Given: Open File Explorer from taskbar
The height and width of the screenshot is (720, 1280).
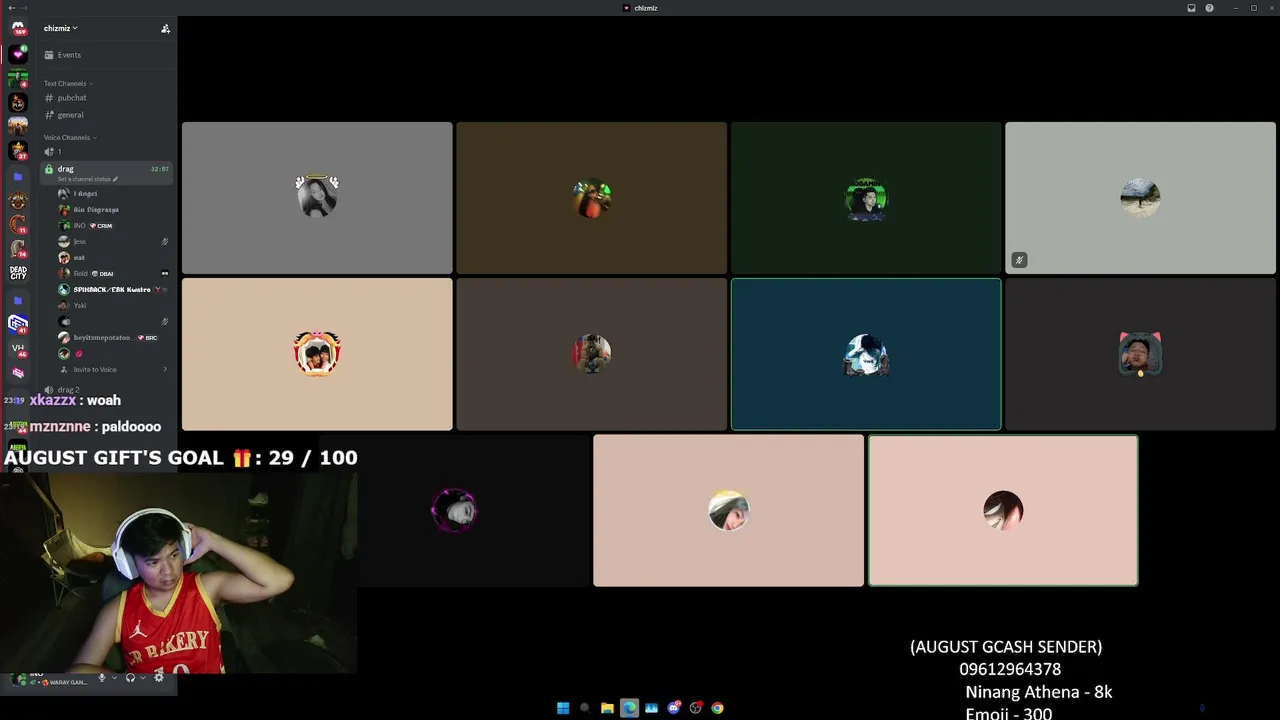Looking at the screenshot, I should tap(607, 708).
